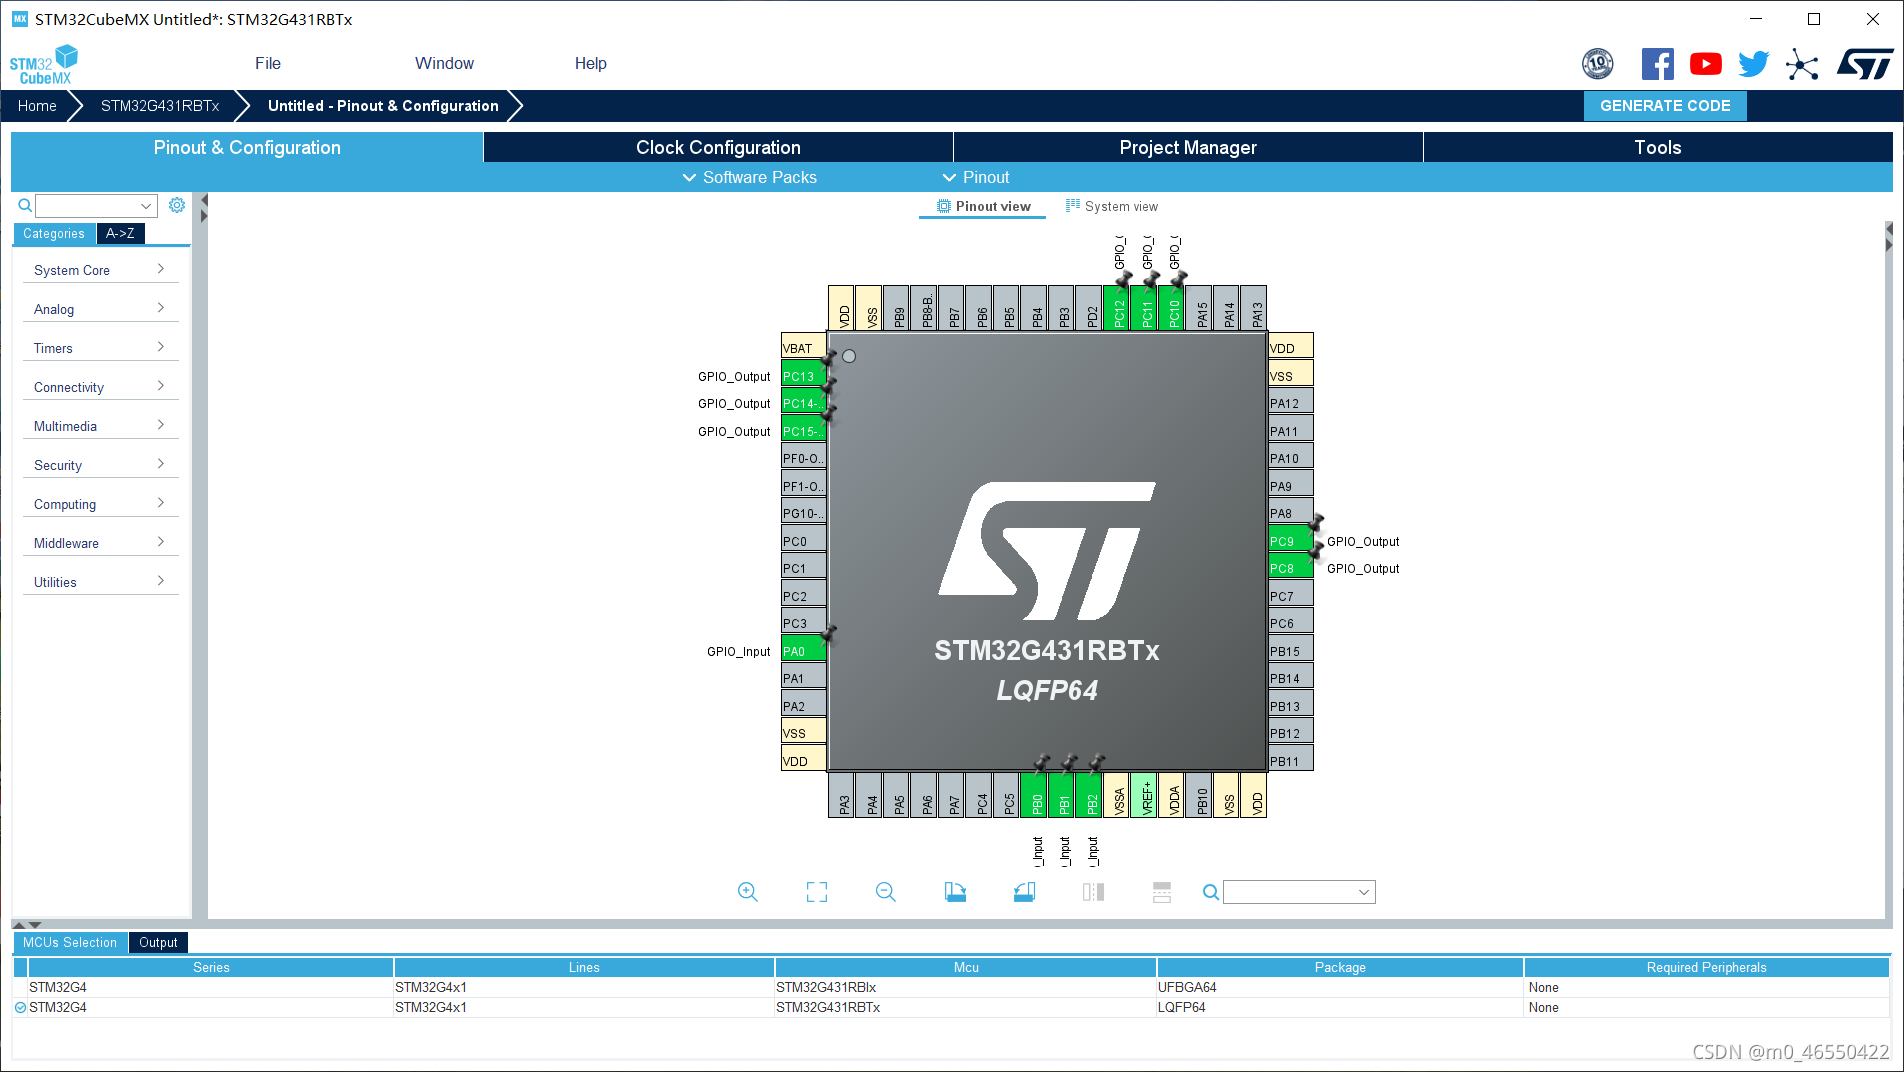Click the zoom in magnifier icon
The width and height of the screenshot is (1904, 1072).
(747, 892)
